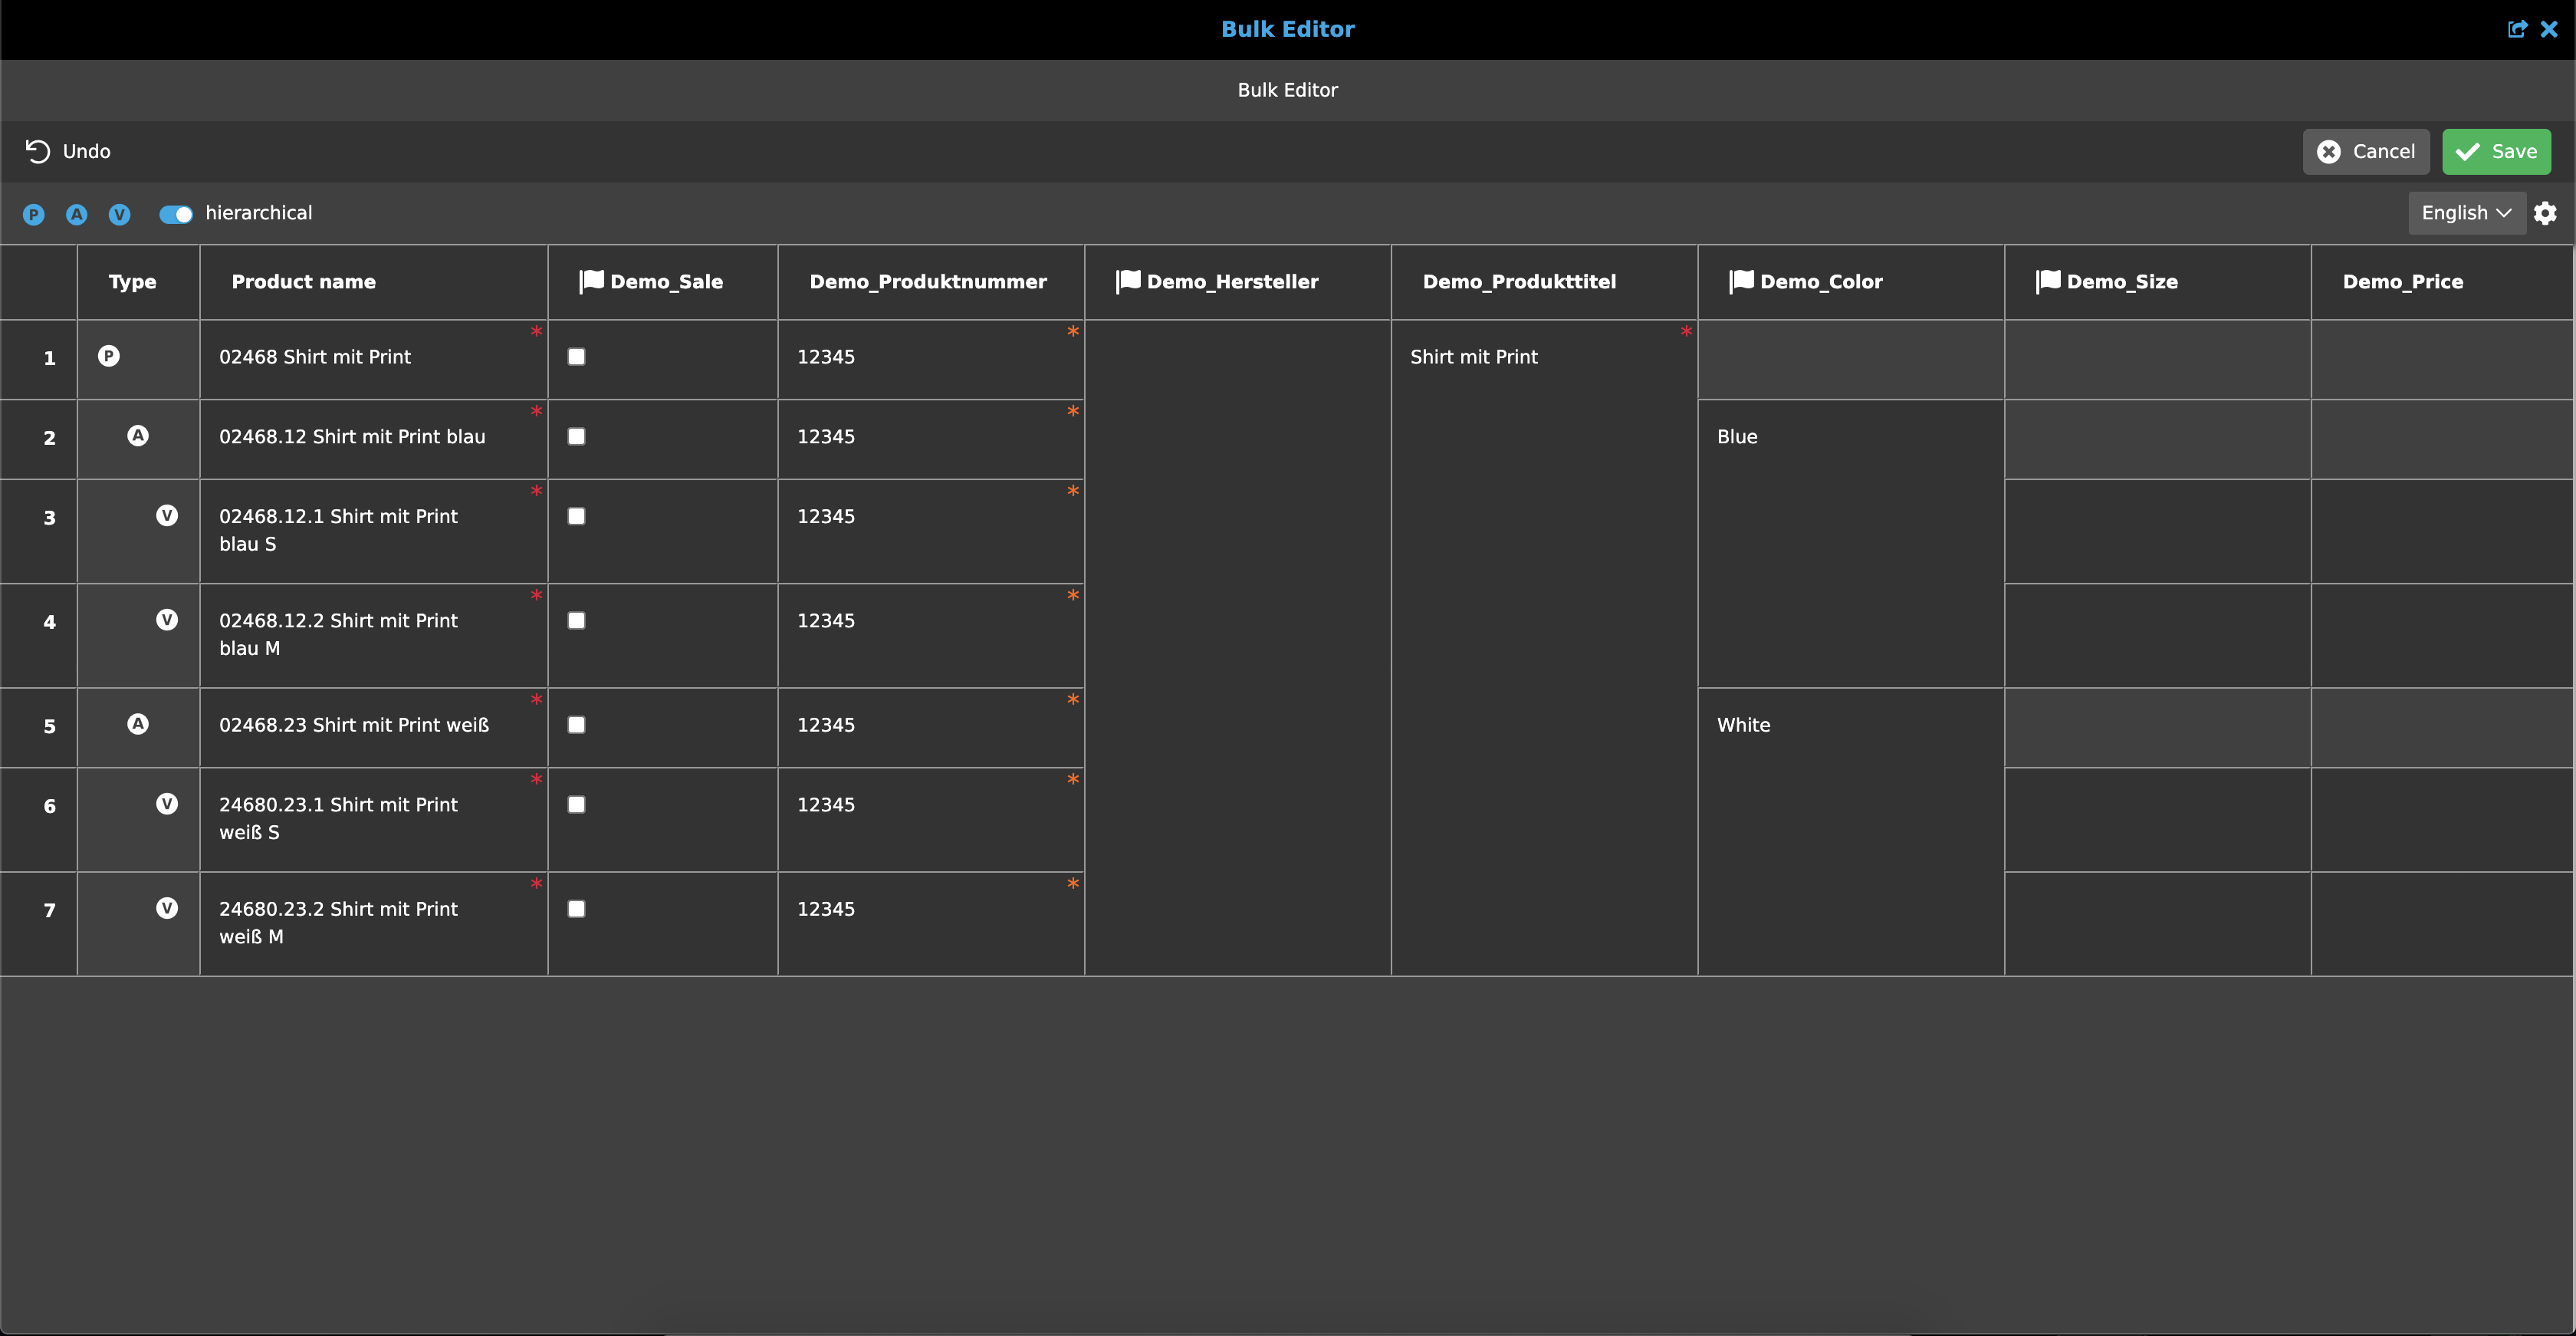
Task: Check Demo_Sale box for row 1
Action: [x=576, y=357]
